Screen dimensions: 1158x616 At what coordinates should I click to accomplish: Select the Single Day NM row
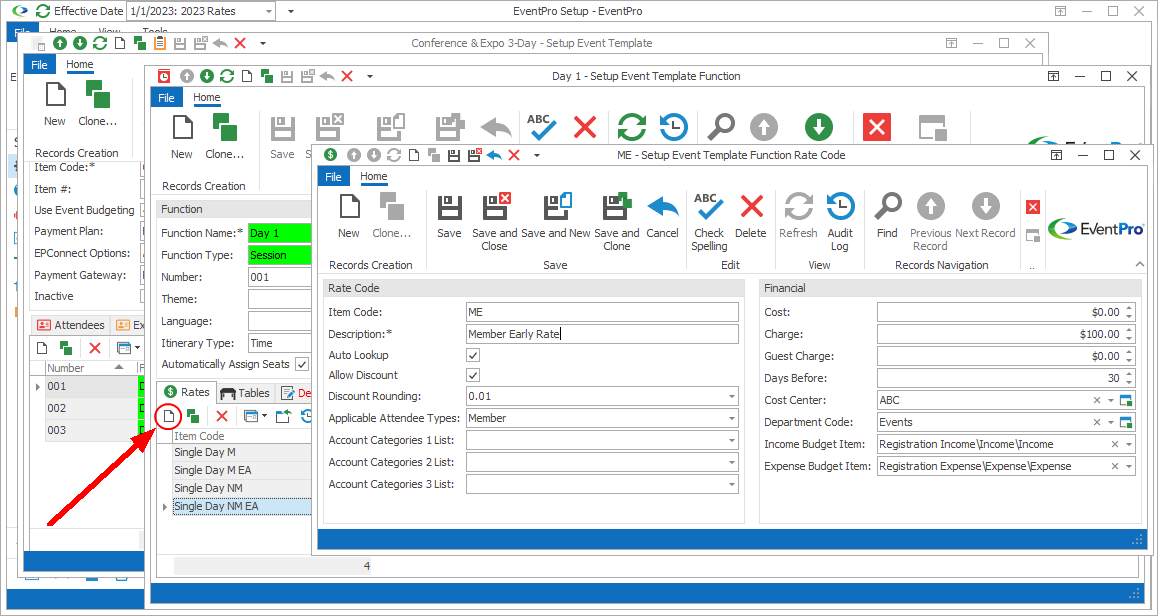242,488
